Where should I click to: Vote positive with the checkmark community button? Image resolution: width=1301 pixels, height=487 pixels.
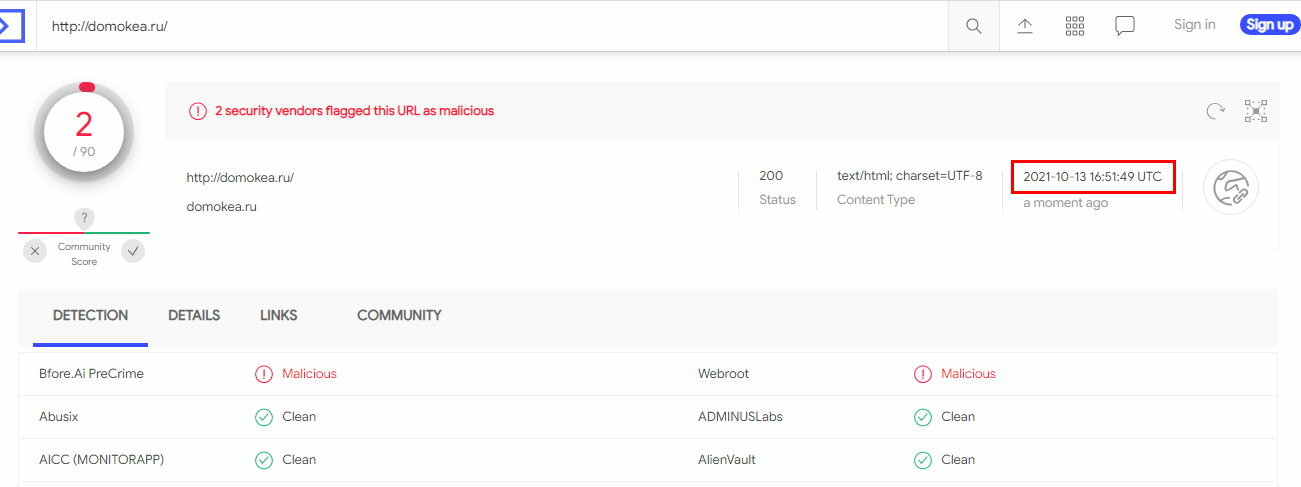point(133,252)
